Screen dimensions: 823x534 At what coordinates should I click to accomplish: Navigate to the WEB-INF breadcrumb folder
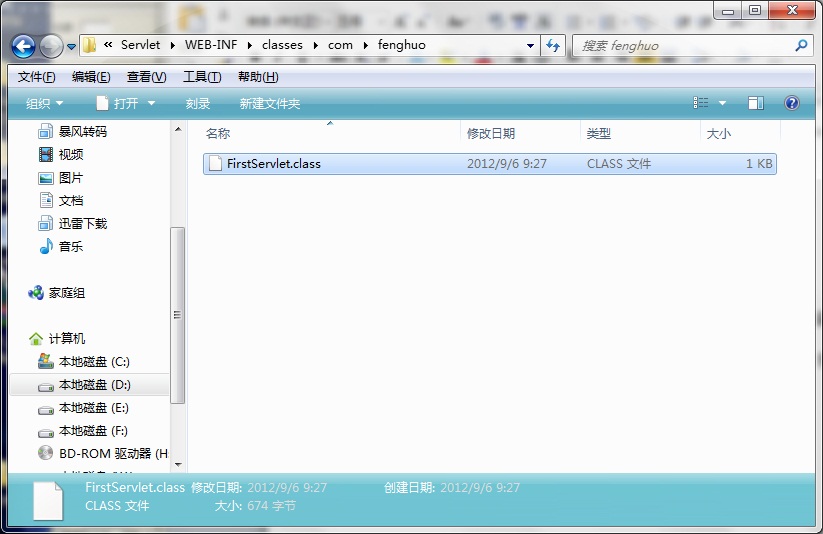tap(211, 45)
